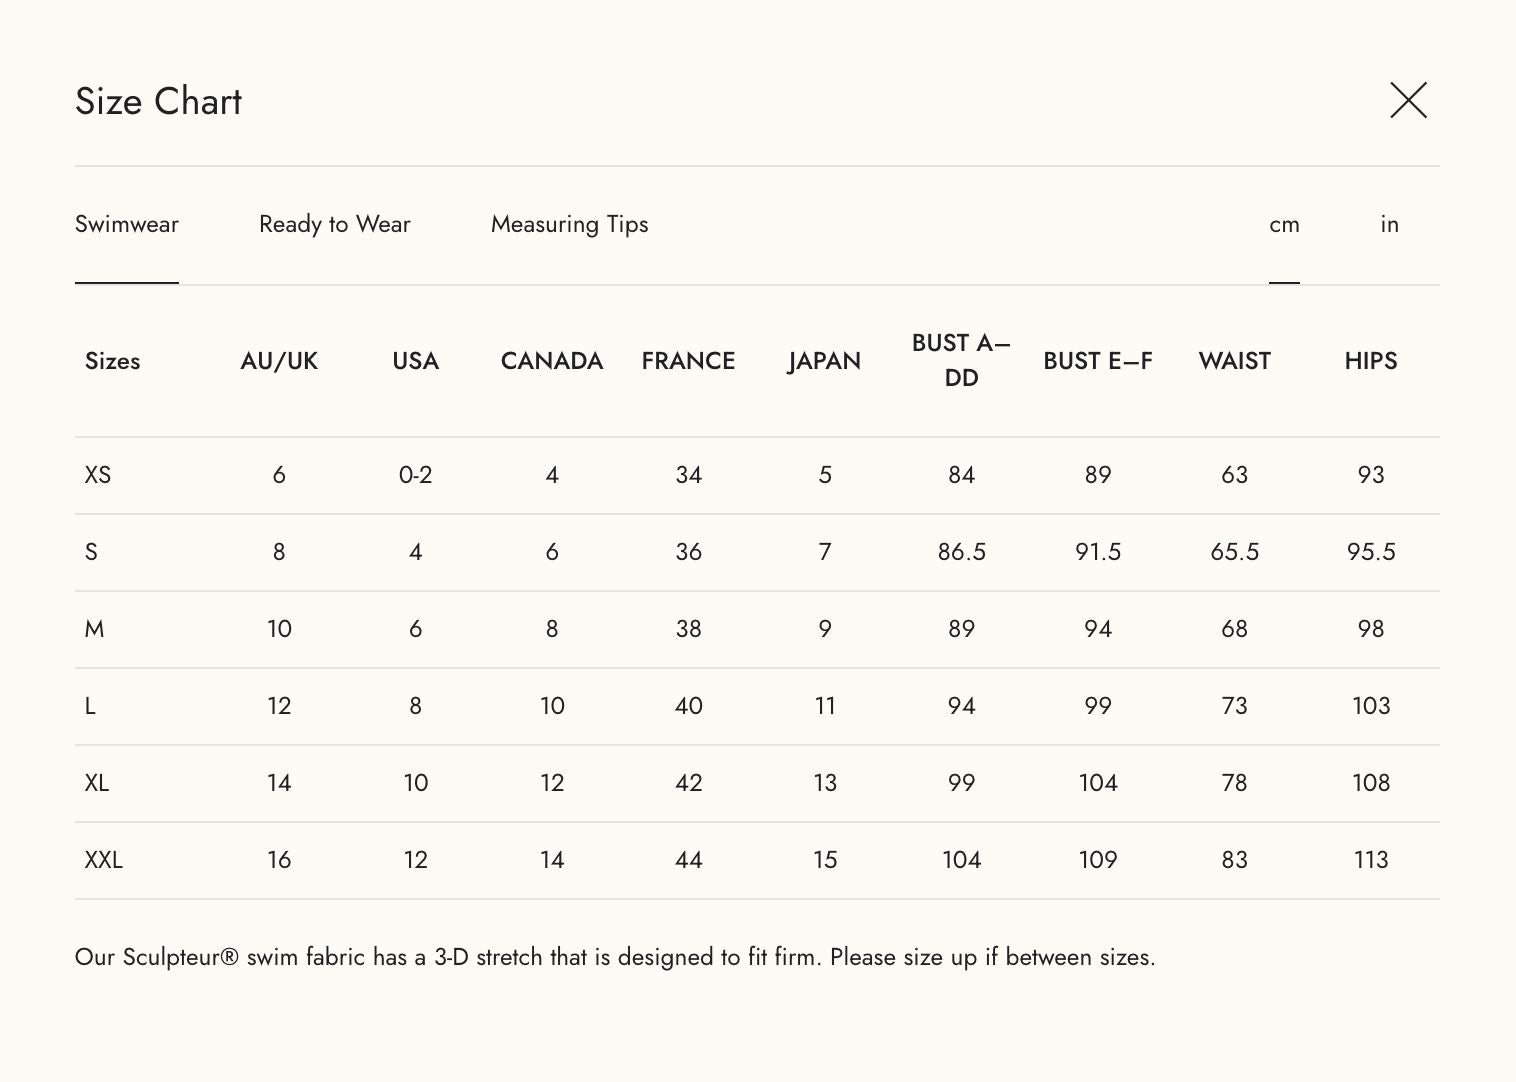The height and width of the screenshot is (1082, 1516).
Task: Switch measurements to inches (in)
Action: coord(1389,224)
